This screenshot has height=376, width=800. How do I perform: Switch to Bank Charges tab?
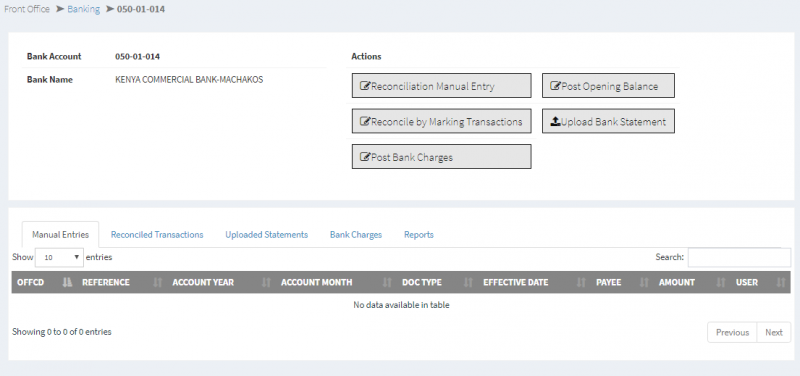356,235
